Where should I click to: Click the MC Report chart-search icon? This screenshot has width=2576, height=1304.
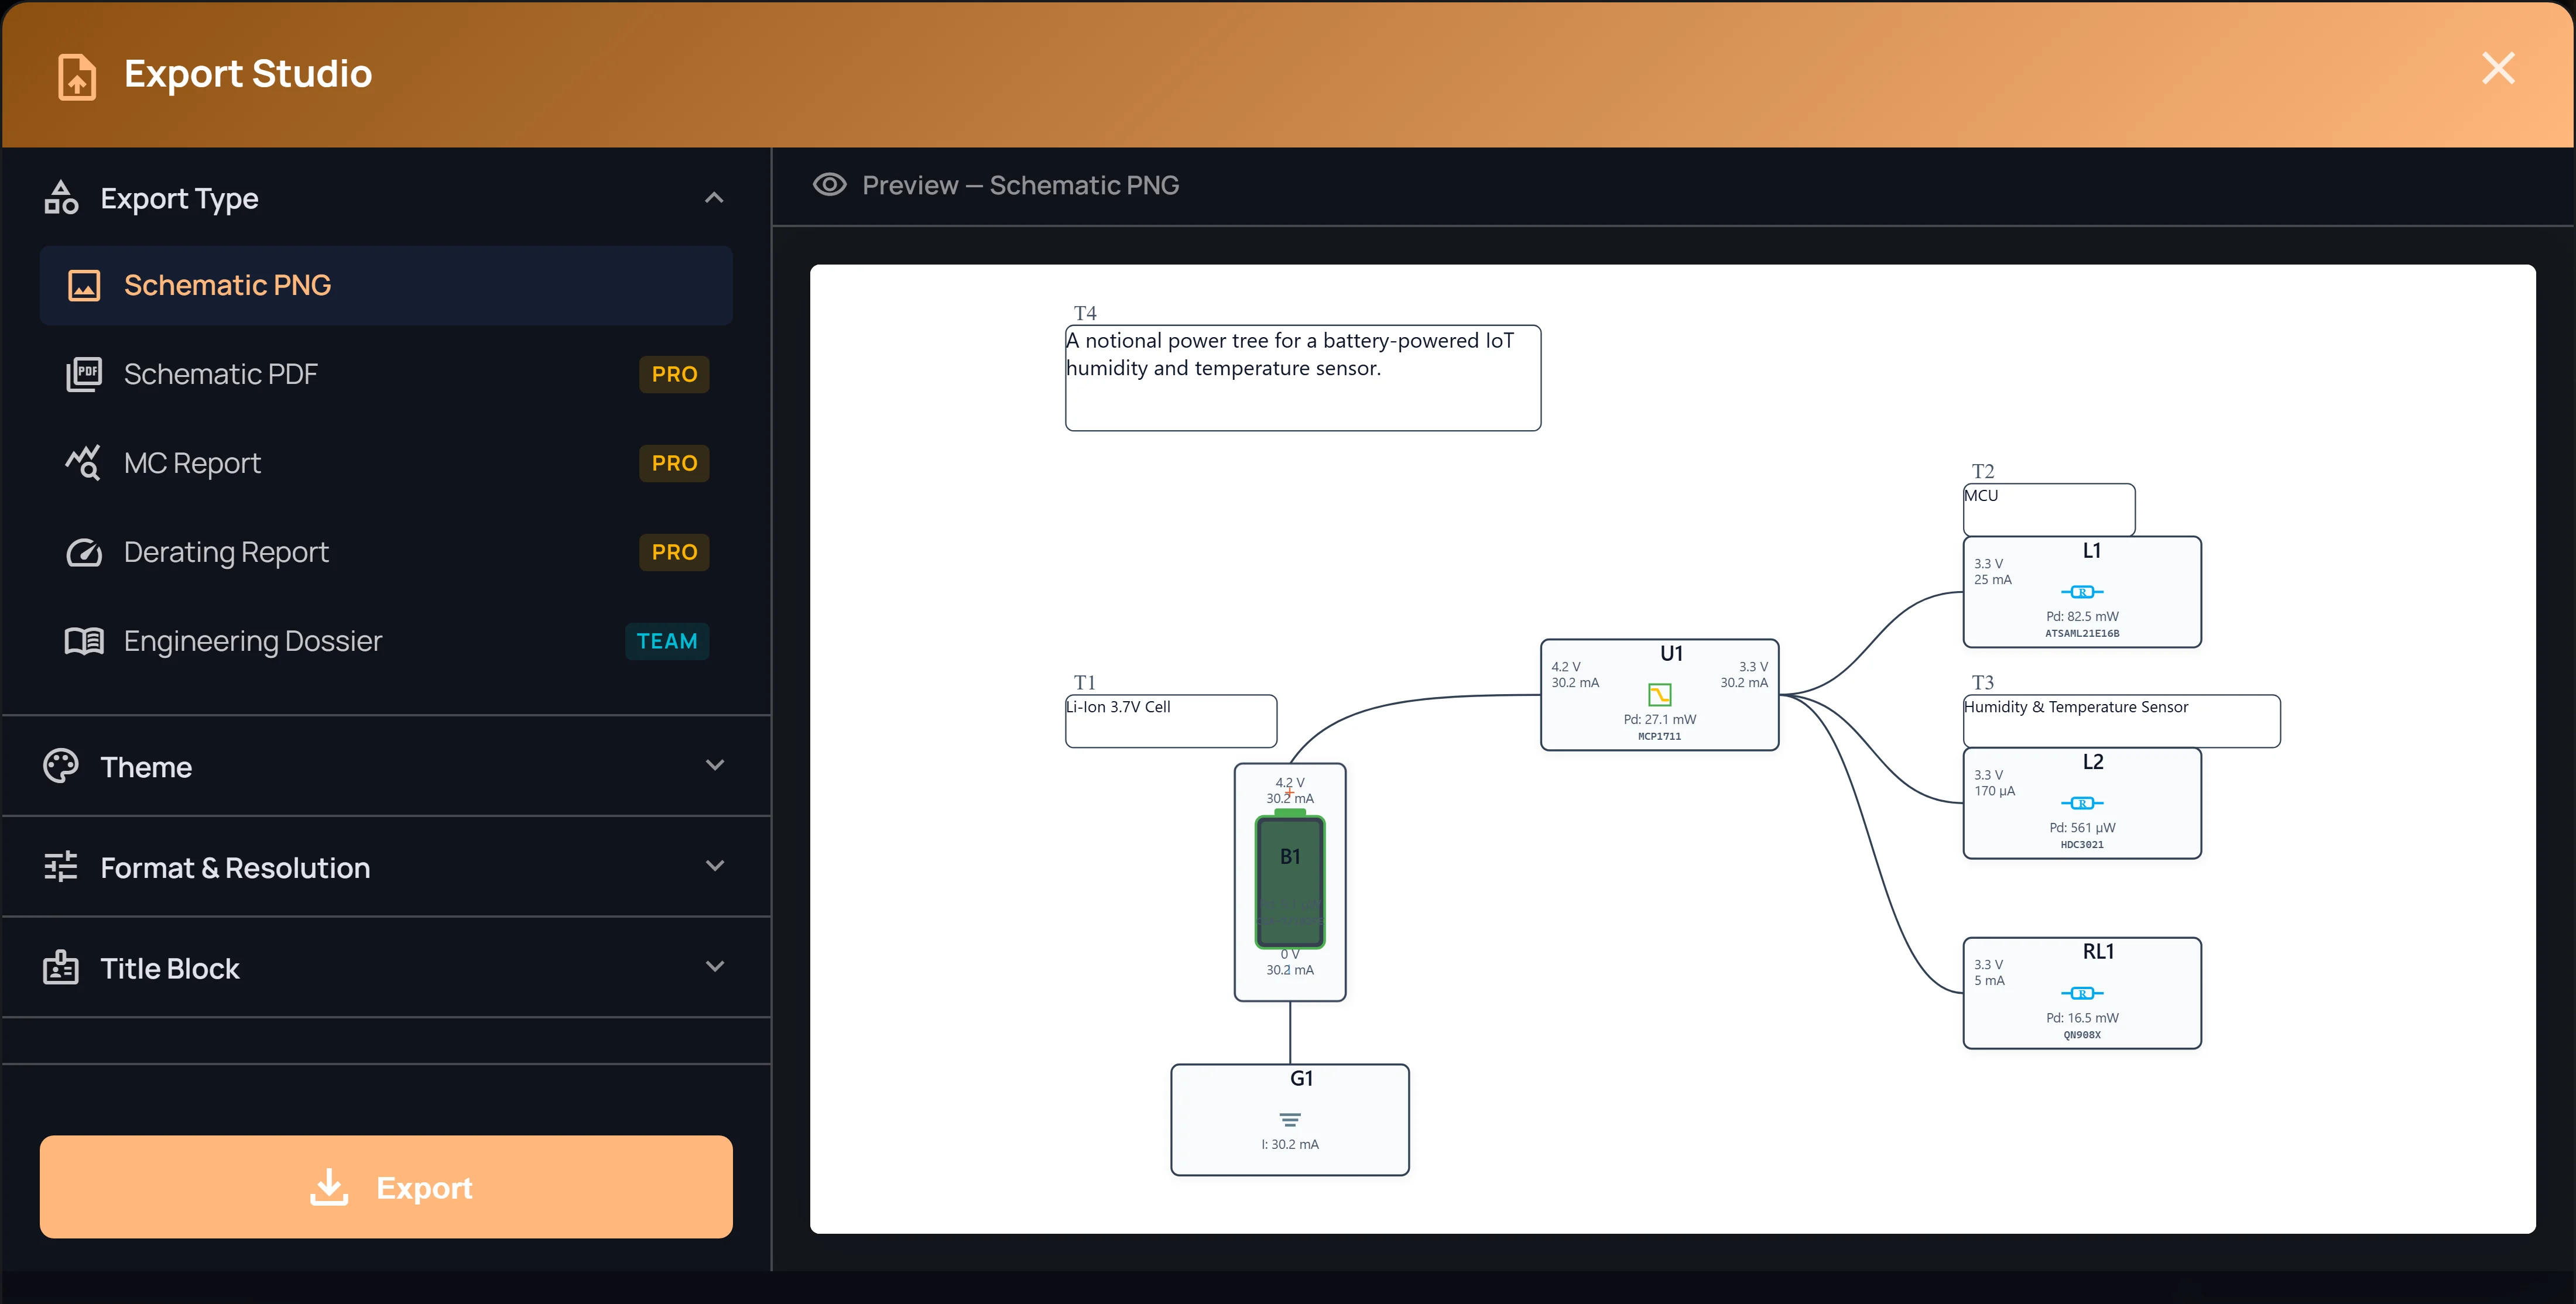click(84, 463)
